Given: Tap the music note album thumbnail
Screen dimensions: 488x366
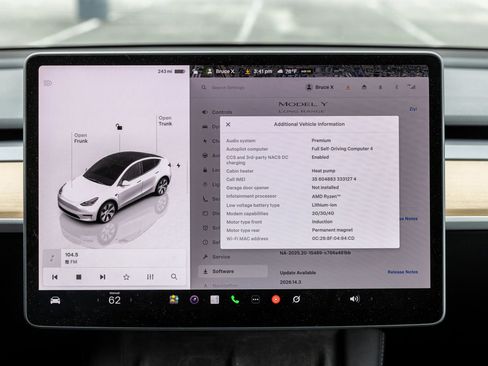Looking at the screenshot, I should pyautogui.click(x=52, y=258).
